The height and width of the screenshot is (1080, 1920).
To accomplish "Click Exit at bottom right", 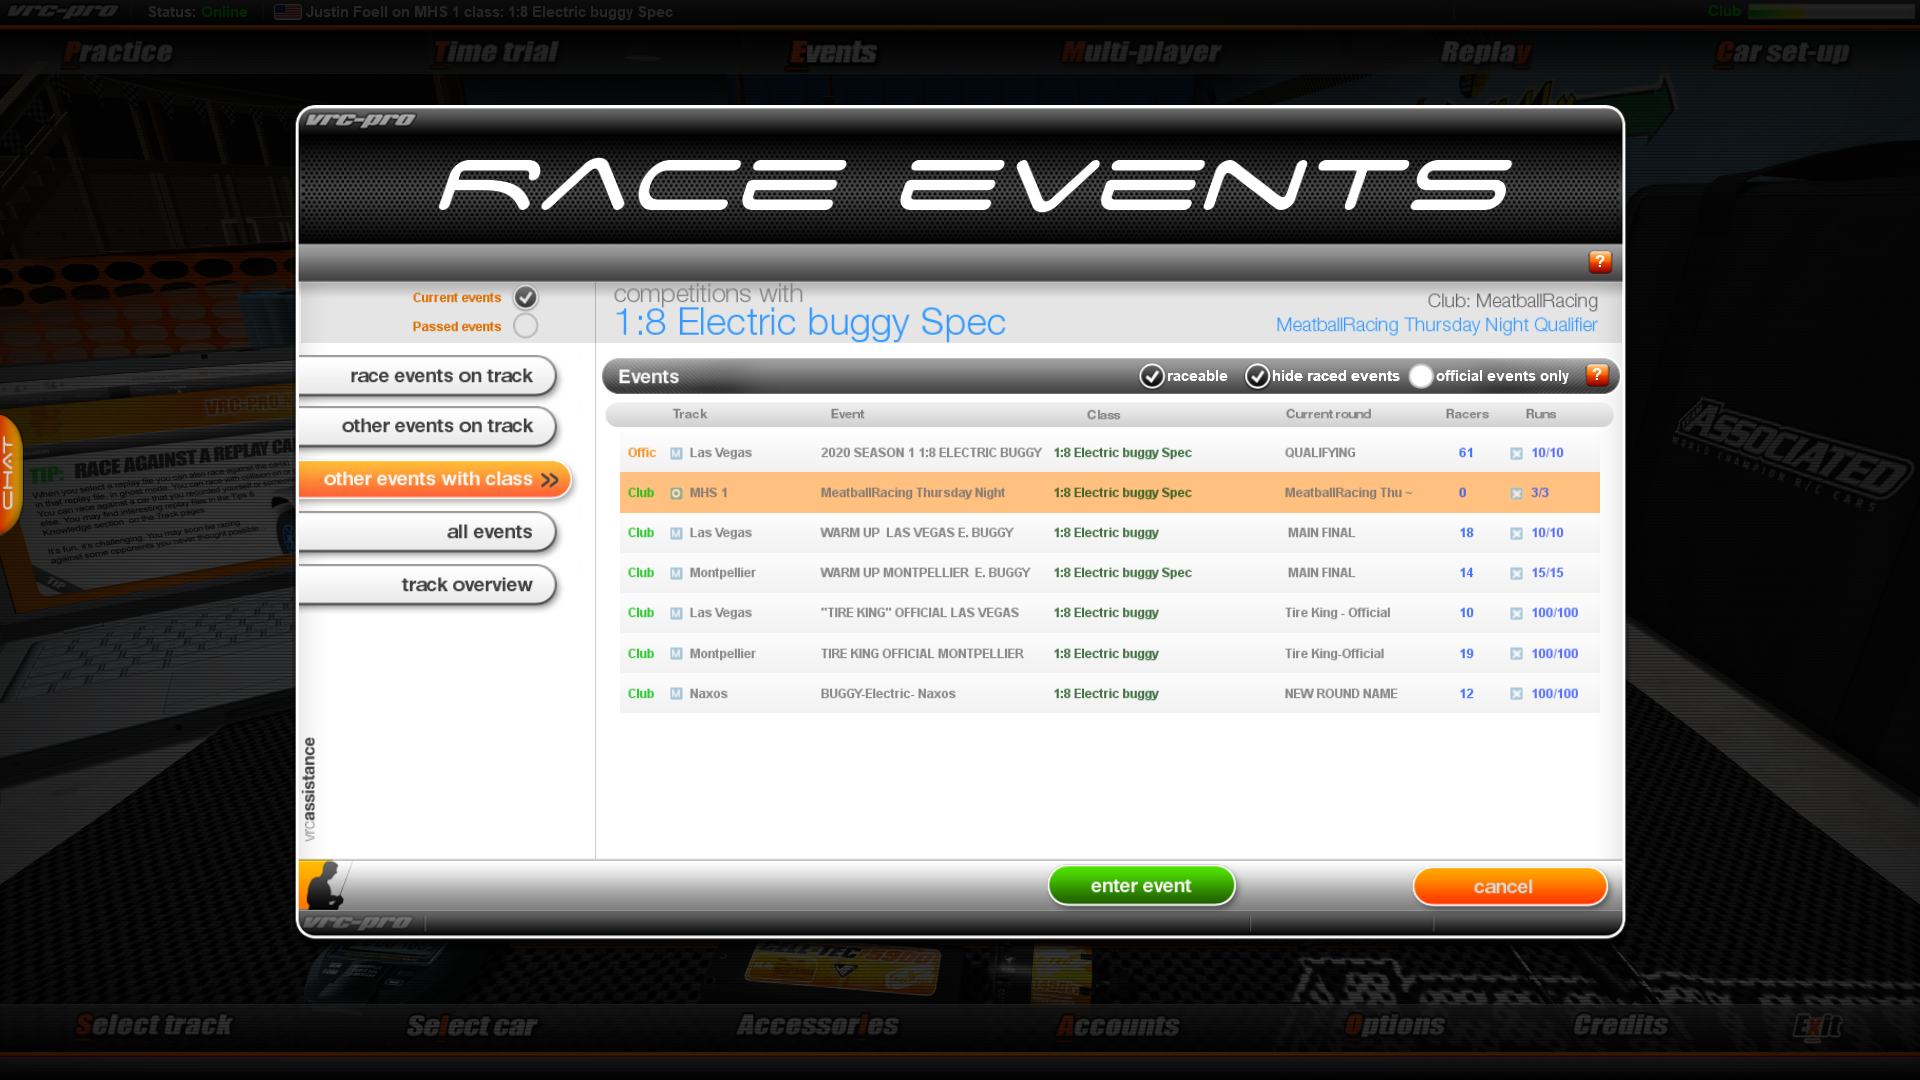I will [1817, 1025].
